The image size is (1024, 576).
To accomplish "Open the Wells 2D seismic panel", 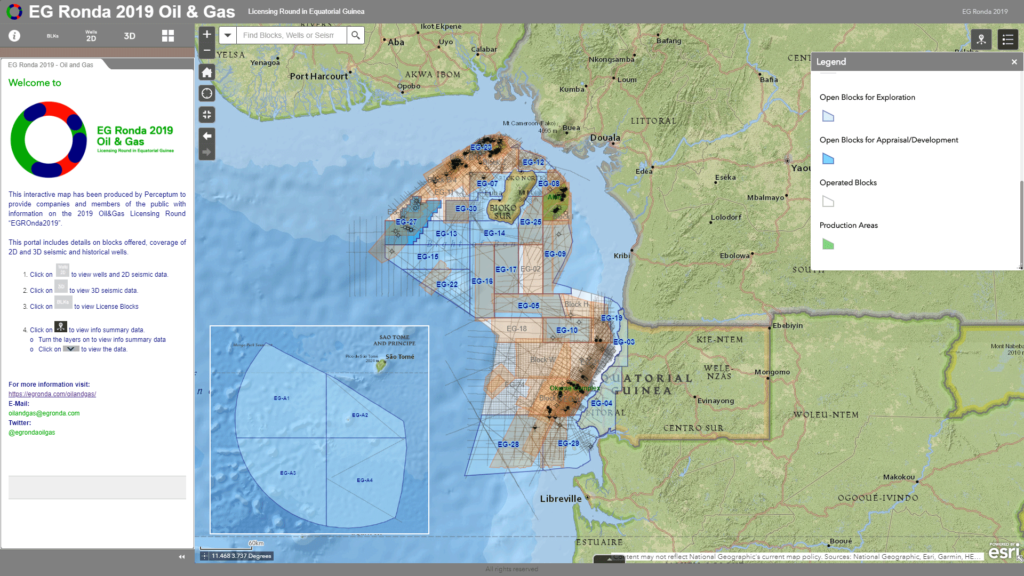I will (91, 36).
